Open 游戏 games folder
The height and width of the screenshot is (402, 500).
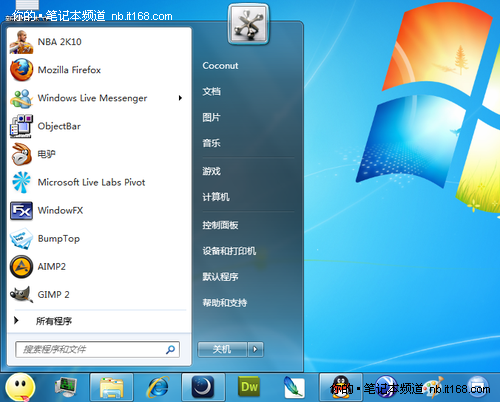[211, 171]
